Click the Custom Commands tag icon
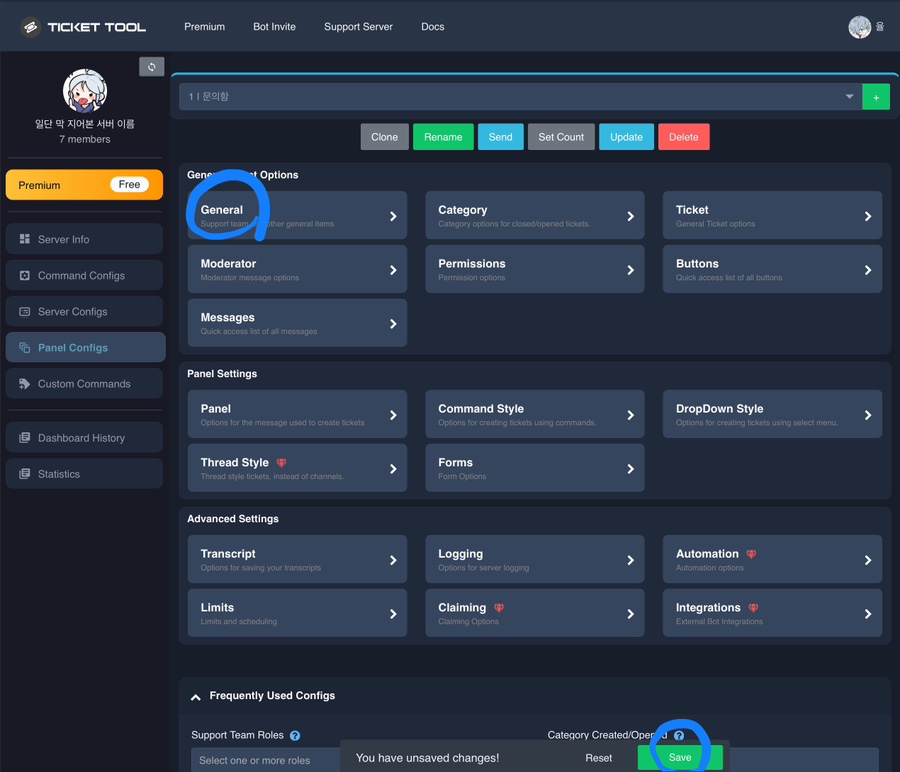Viewport: 900px width, 772px height. click(x=25, y=383)
